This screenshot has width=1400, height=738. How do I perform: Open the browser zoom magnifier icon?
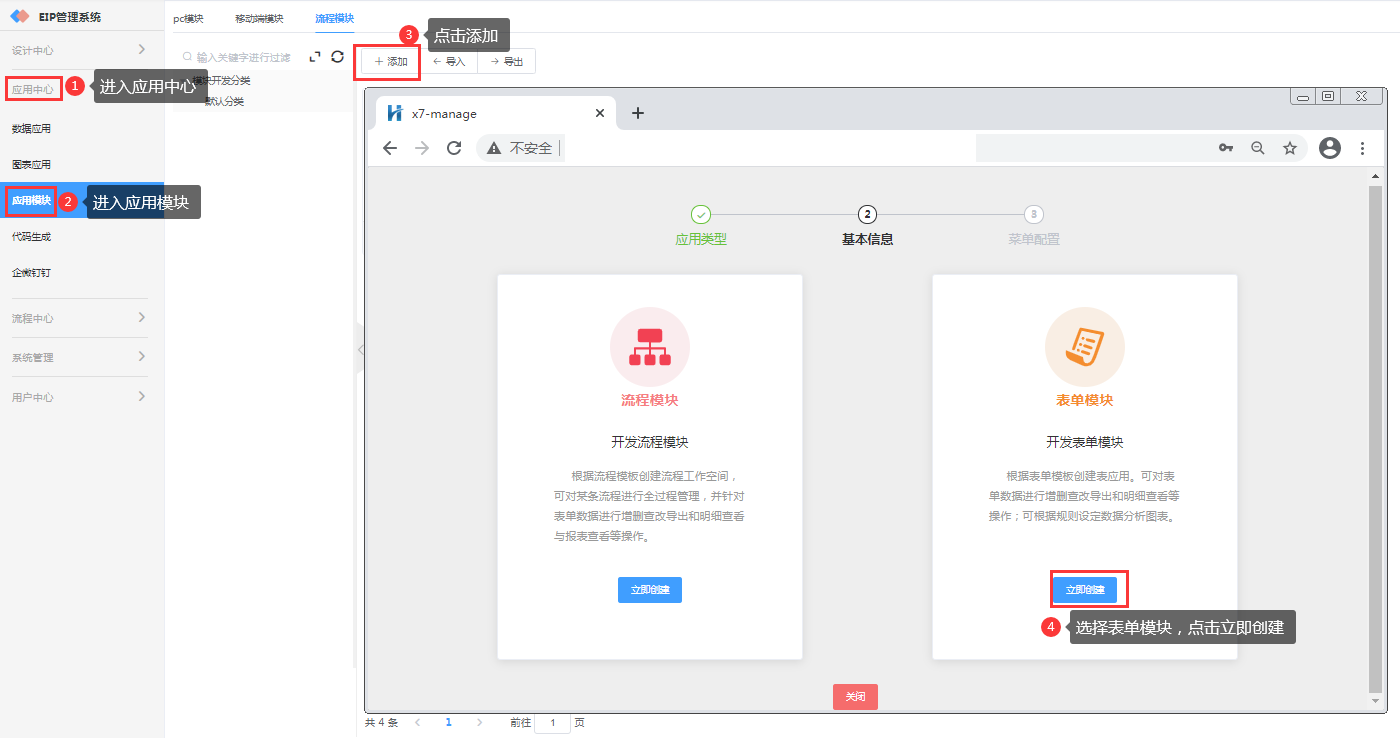[x=1258, y=148]
